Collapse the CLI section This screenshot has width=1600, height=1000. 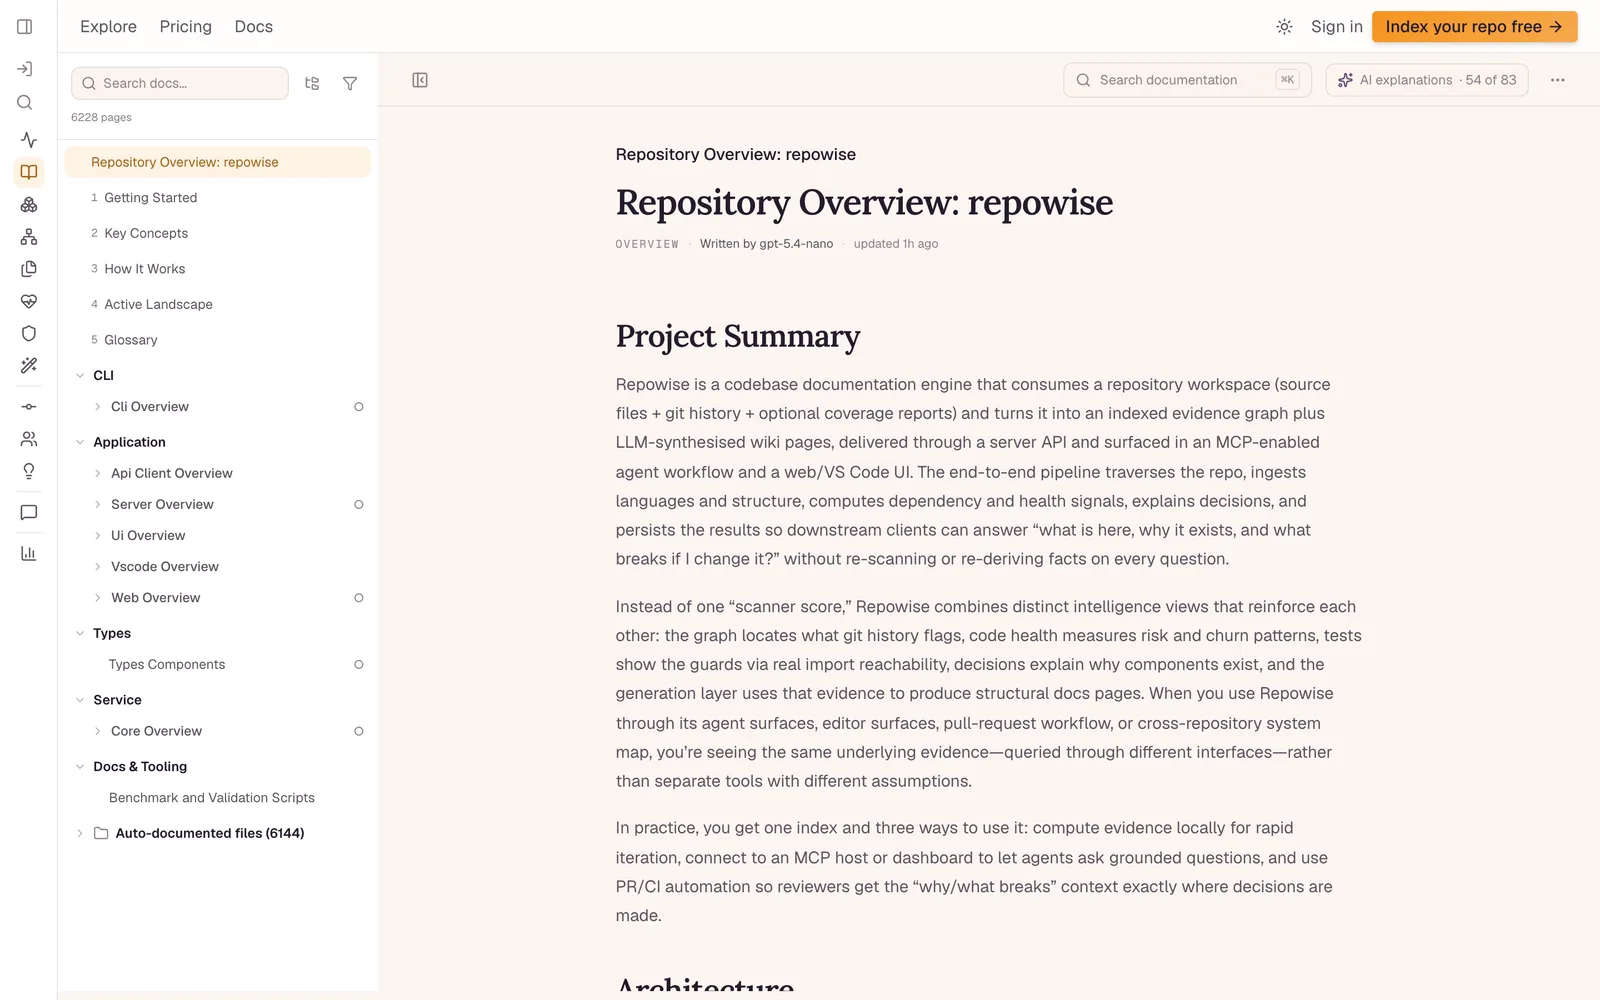coord(80,376)
